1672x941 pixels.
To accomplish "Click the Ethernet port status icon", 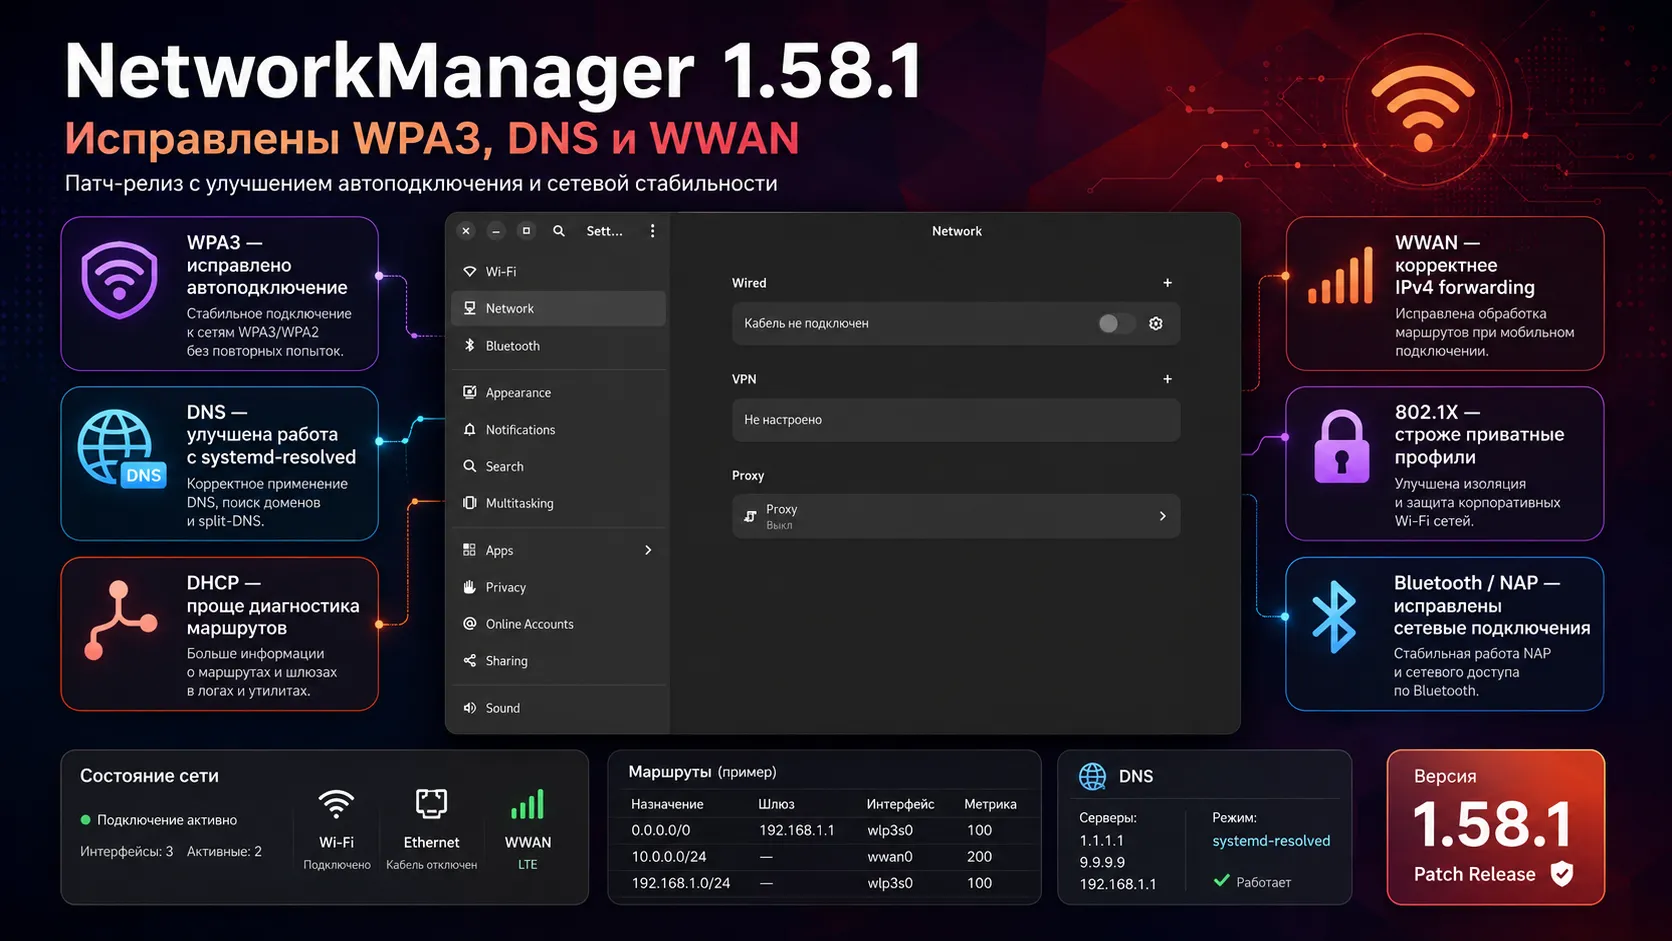I will [x=431, y=804].
